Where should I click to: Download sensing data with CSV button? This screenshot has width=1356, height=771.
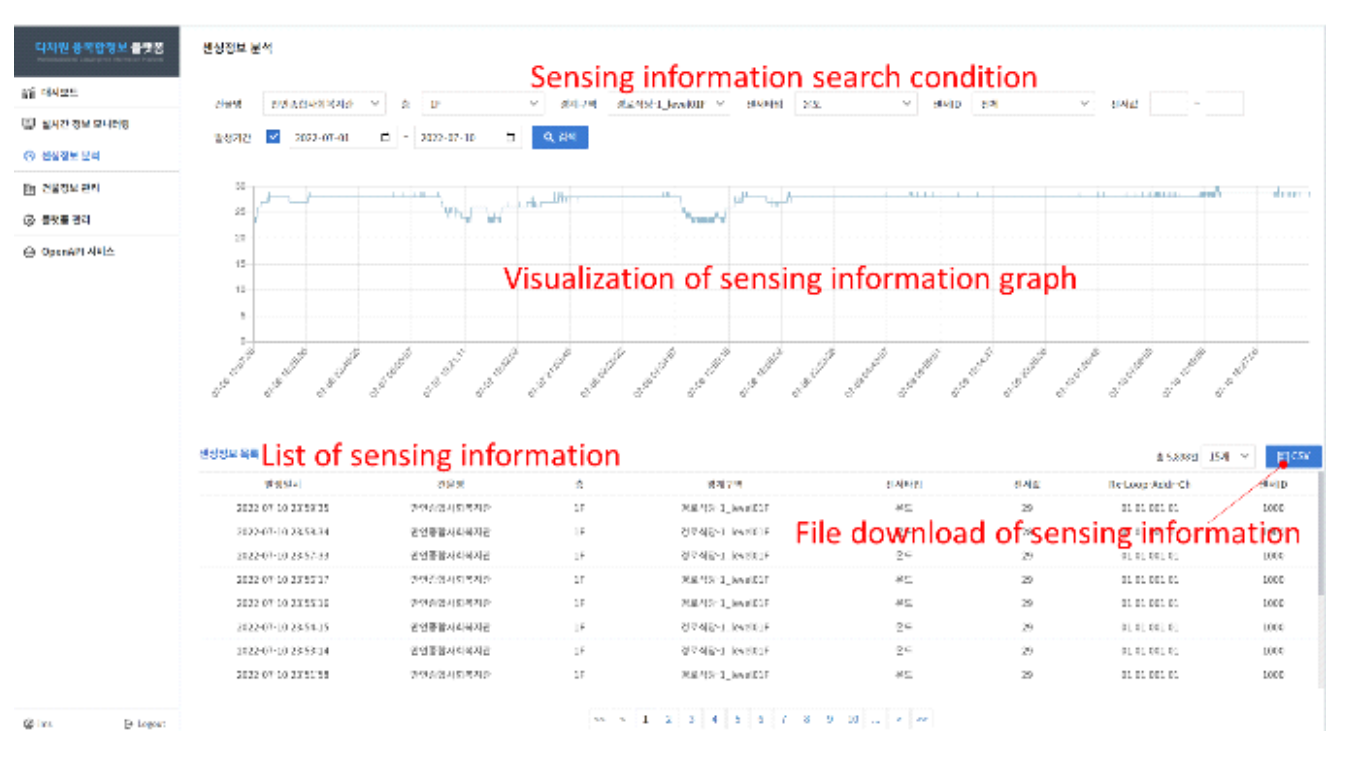tap(1293, 456)
